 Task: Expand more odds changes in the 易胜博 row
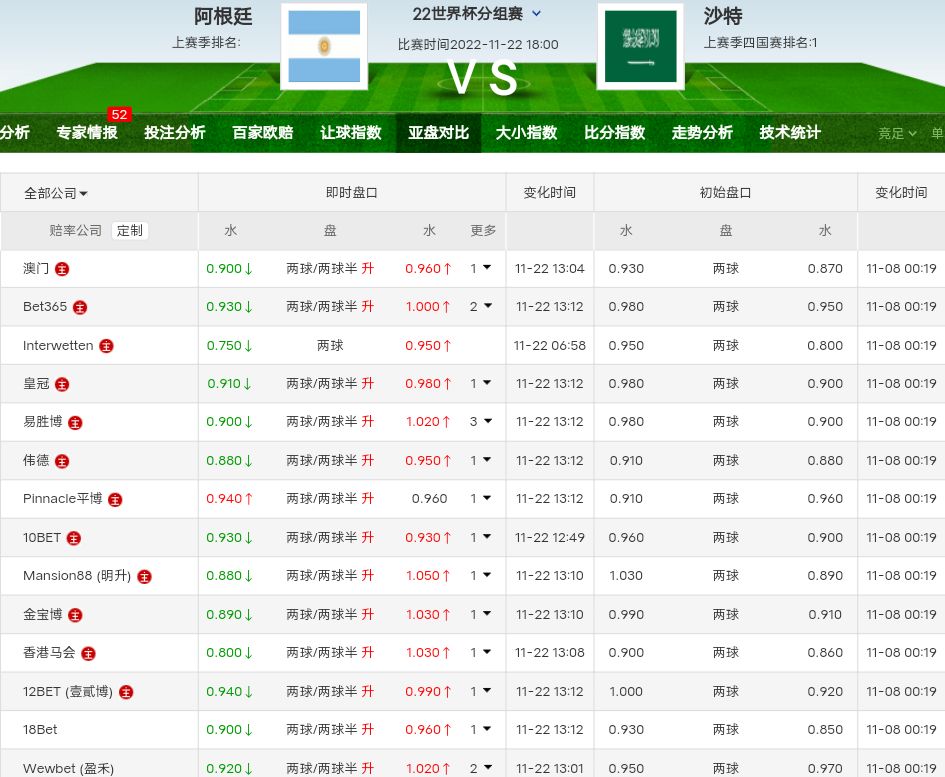(x=482, y=422)
